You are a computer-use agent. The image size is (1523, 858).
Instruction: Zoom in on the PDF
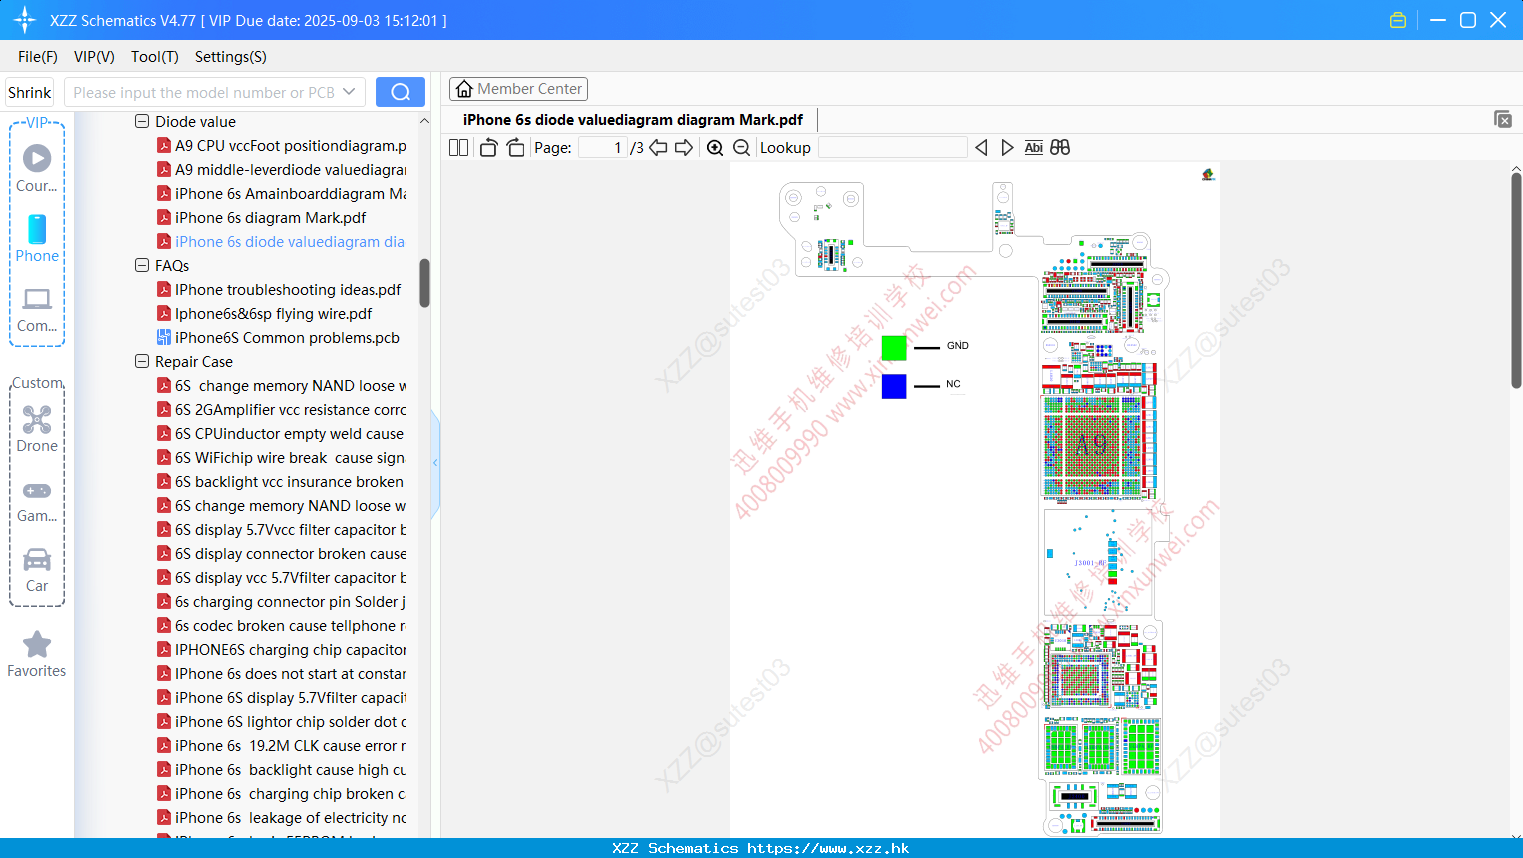(x=715, y=148)
